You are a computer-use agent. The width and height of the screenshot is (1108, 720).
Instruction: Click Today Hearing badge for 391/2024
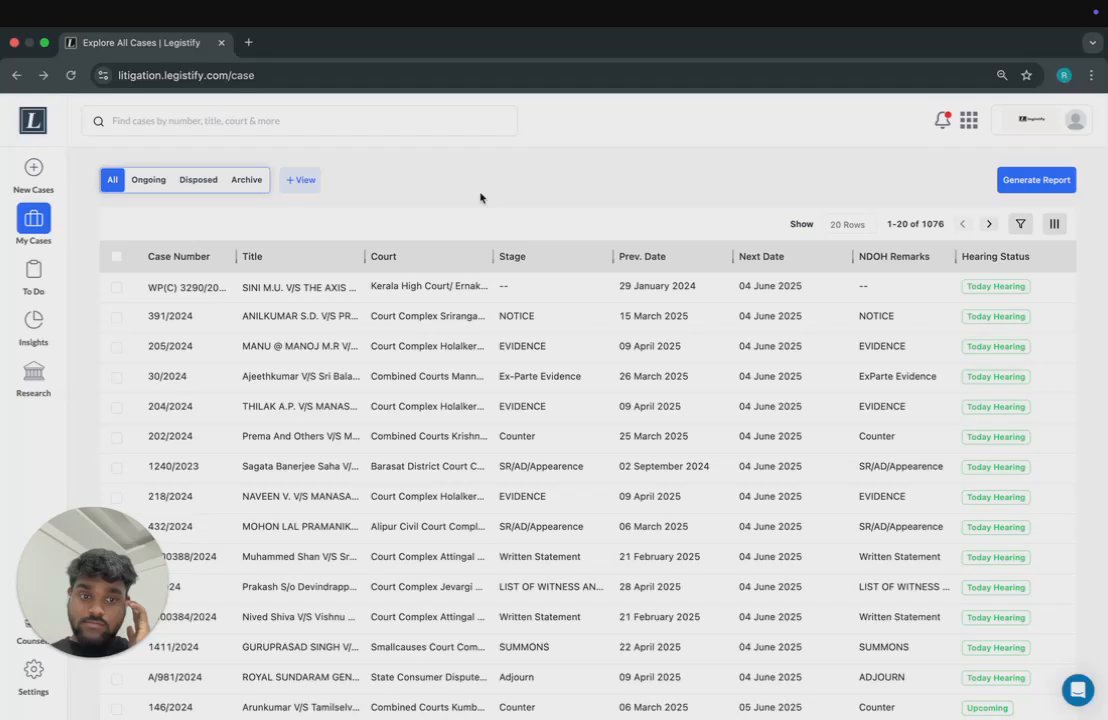click(995, 317)
